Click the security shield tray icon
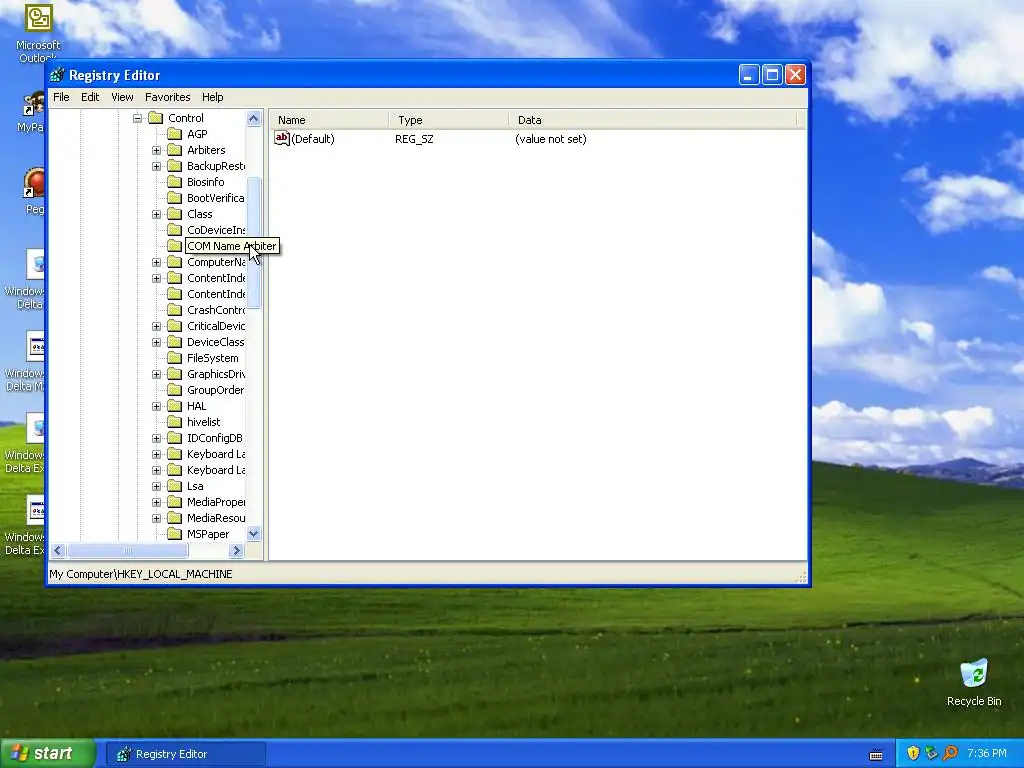1024x768 pixels. click(x=913, y=753)
